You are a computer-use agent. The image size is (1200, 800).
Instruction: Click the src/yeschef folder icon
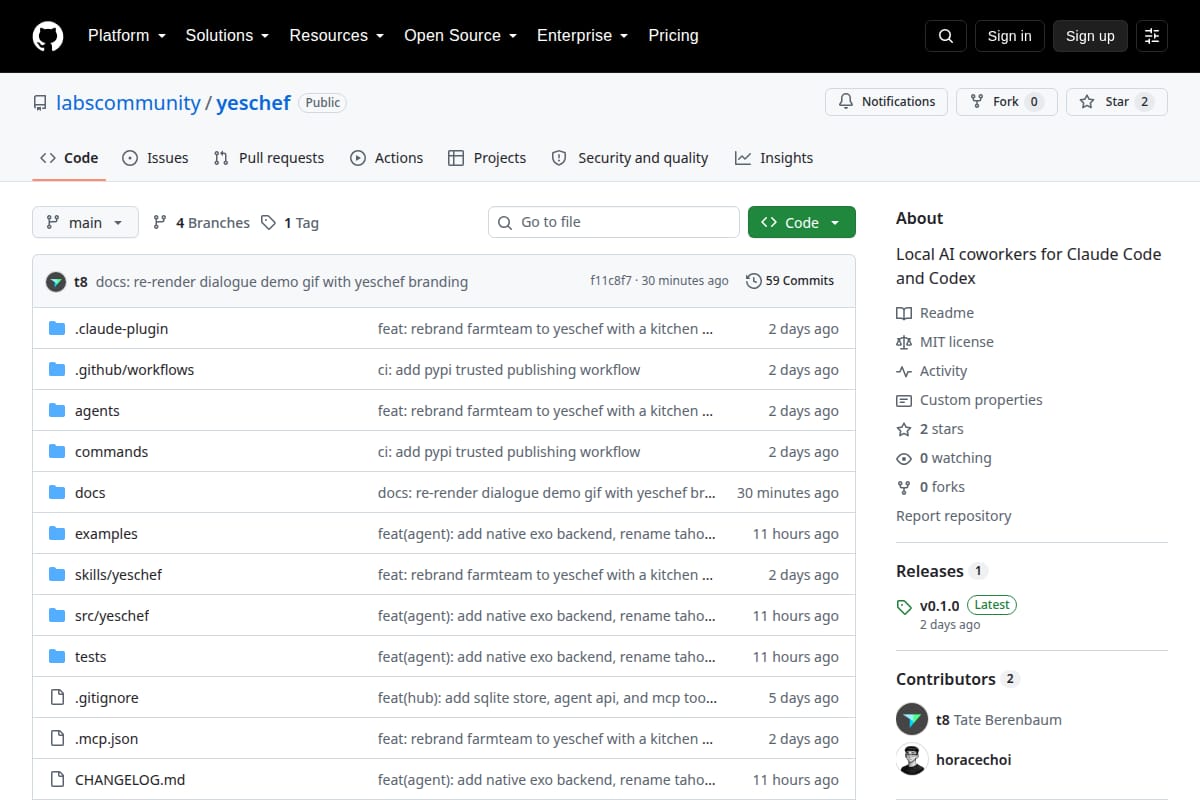coord(57,616)
